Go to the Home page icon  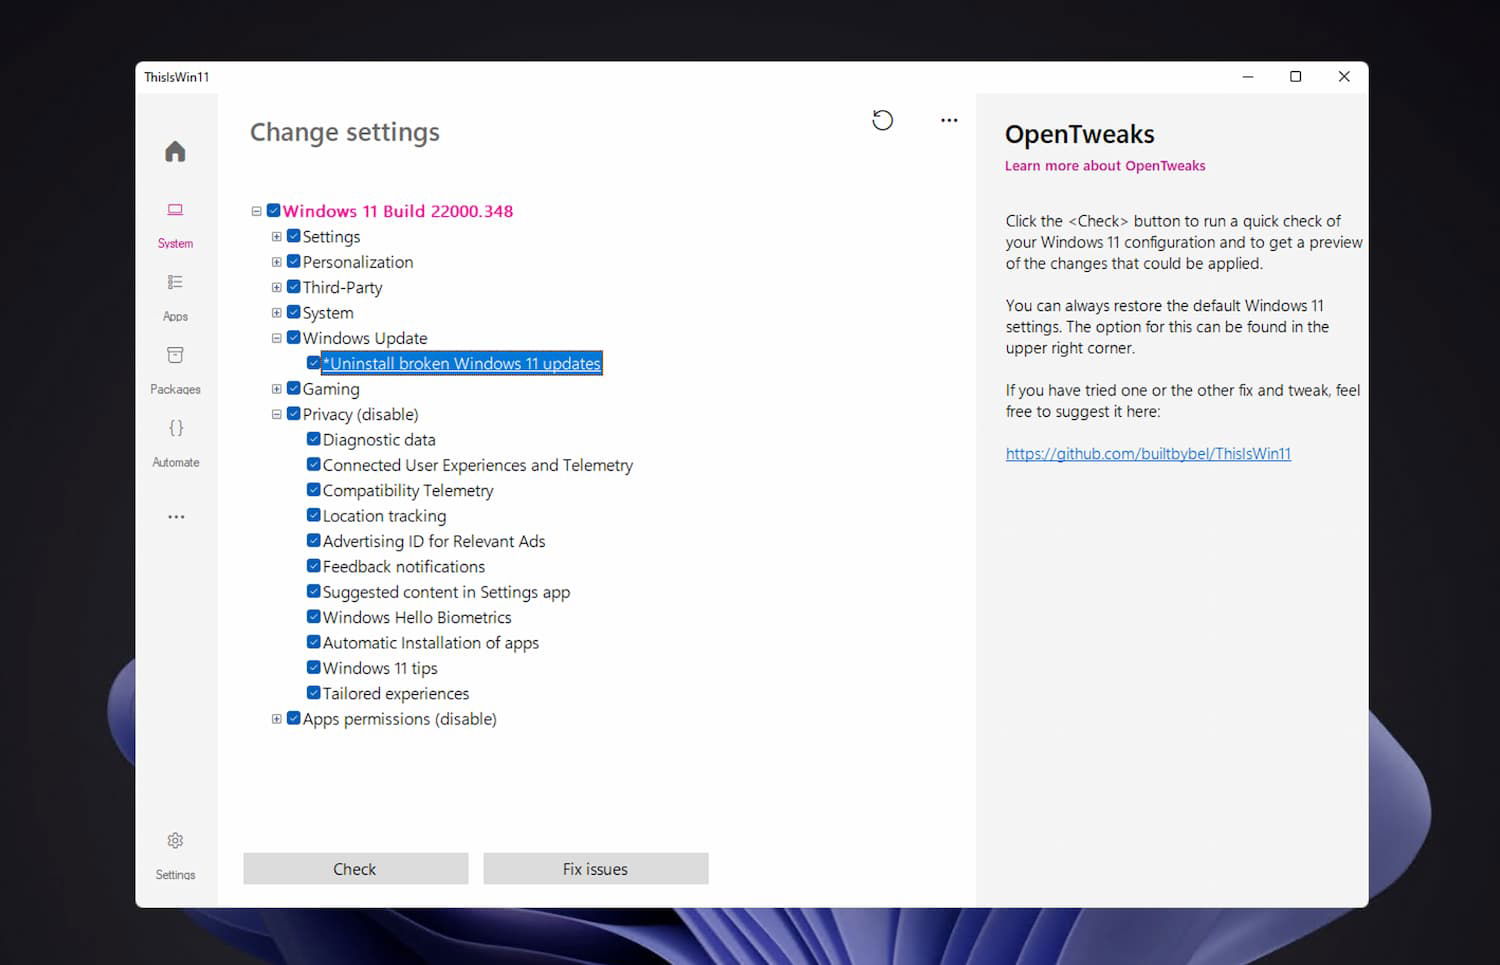175,151
